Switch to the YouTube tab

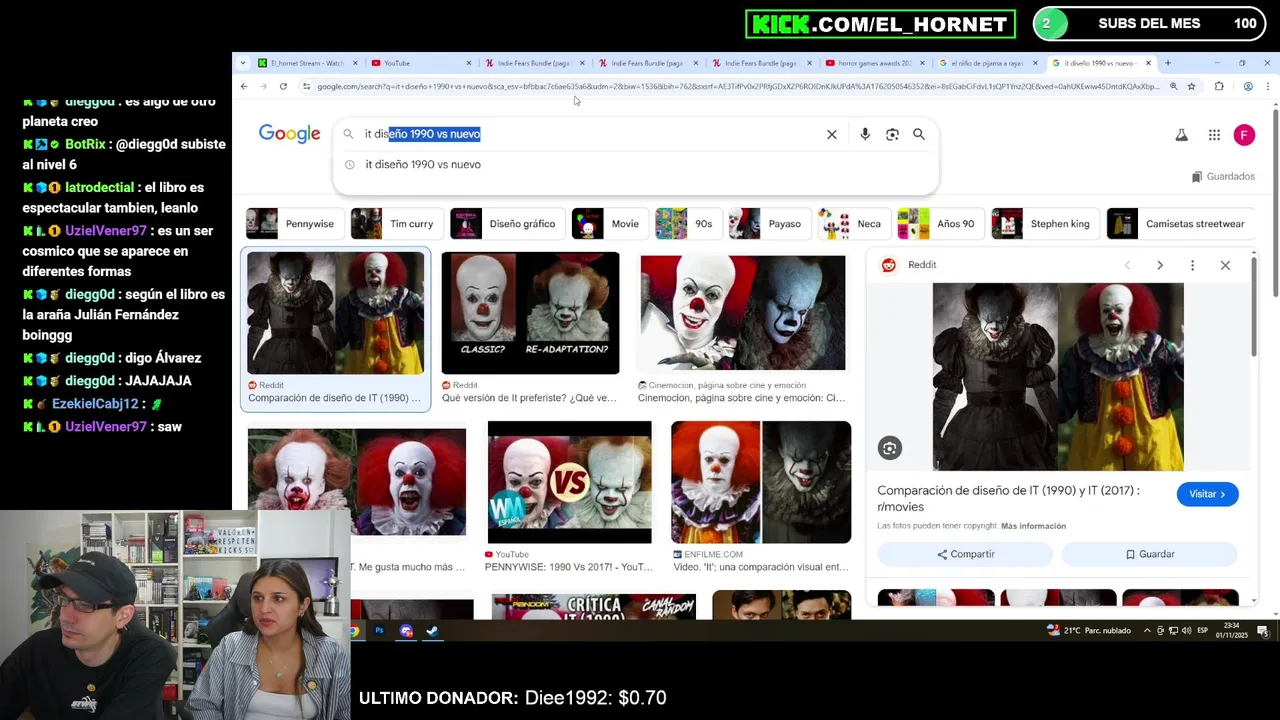(420, 63)
